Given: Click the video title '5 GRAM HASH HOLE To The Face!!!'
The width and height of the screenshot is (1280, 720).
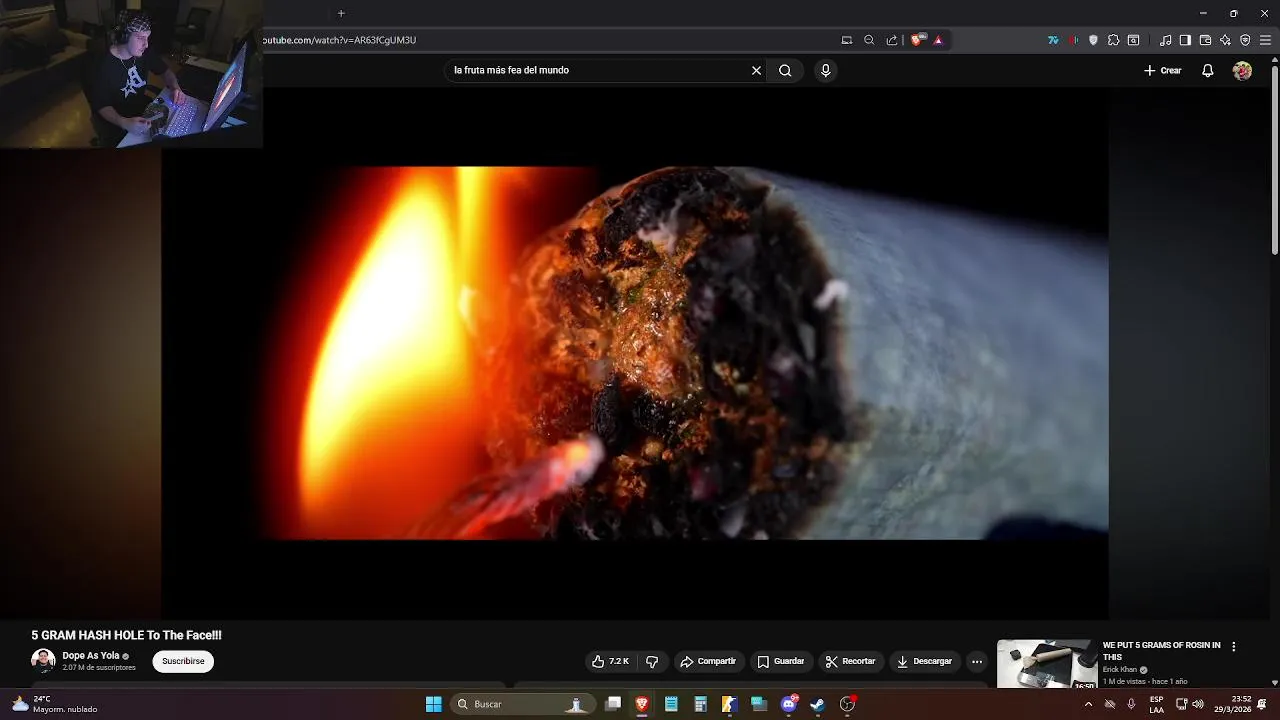Looking at the screenshot, I should click(126, 635).
